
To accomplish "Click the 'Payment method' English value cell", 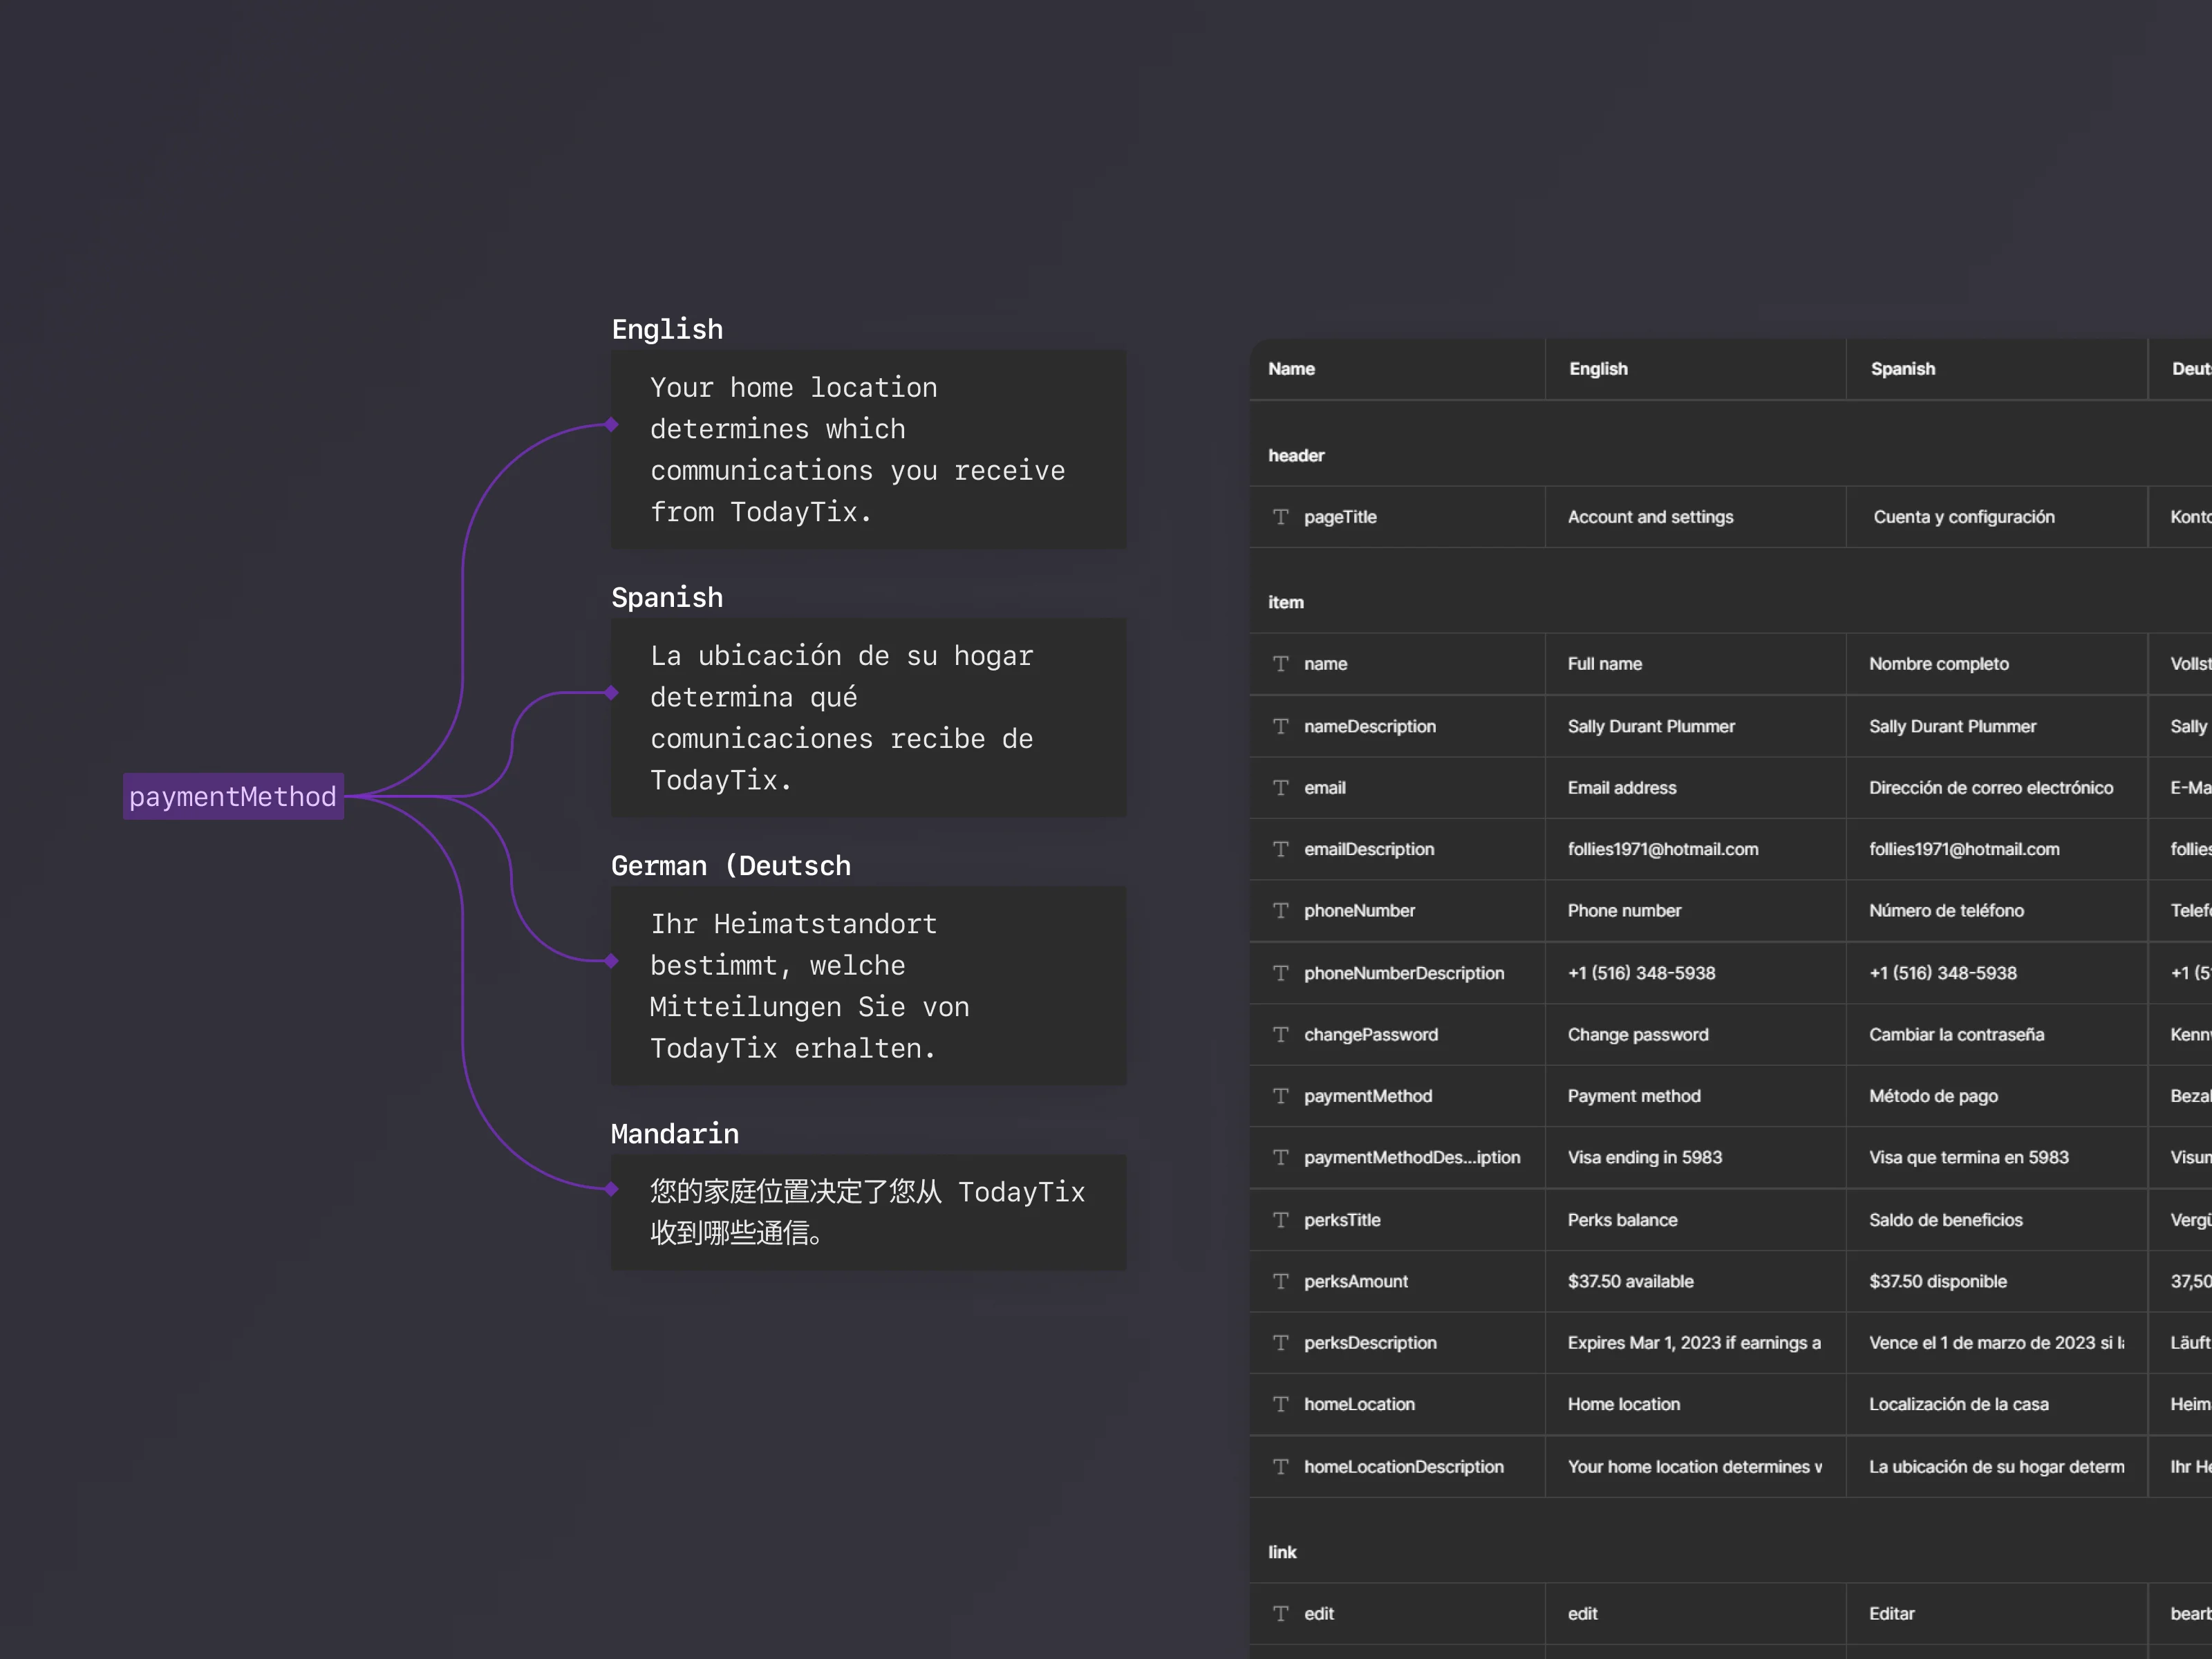I will click(1634, 1097).
